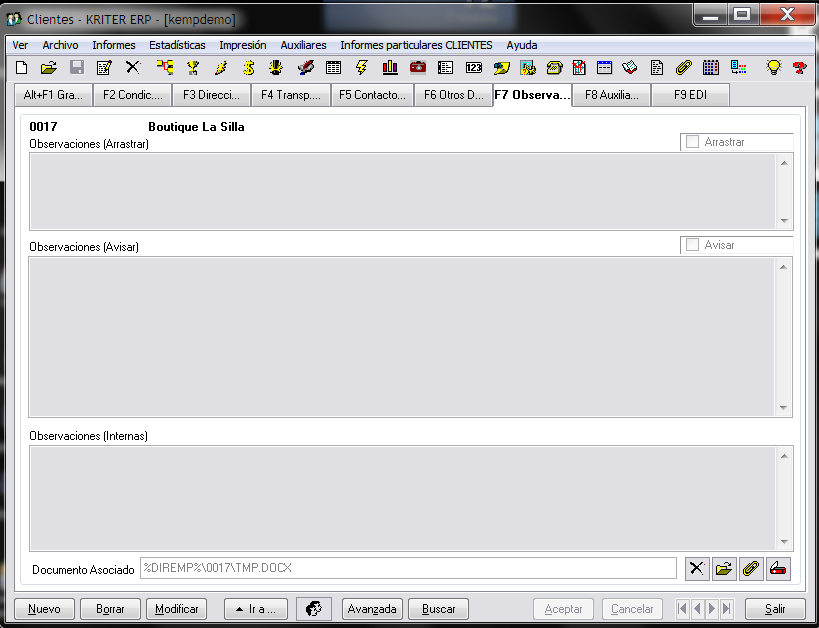Click the red eraser button next to paperclip
The width and height of the screenshot is (819, 628).
point(778,568)
